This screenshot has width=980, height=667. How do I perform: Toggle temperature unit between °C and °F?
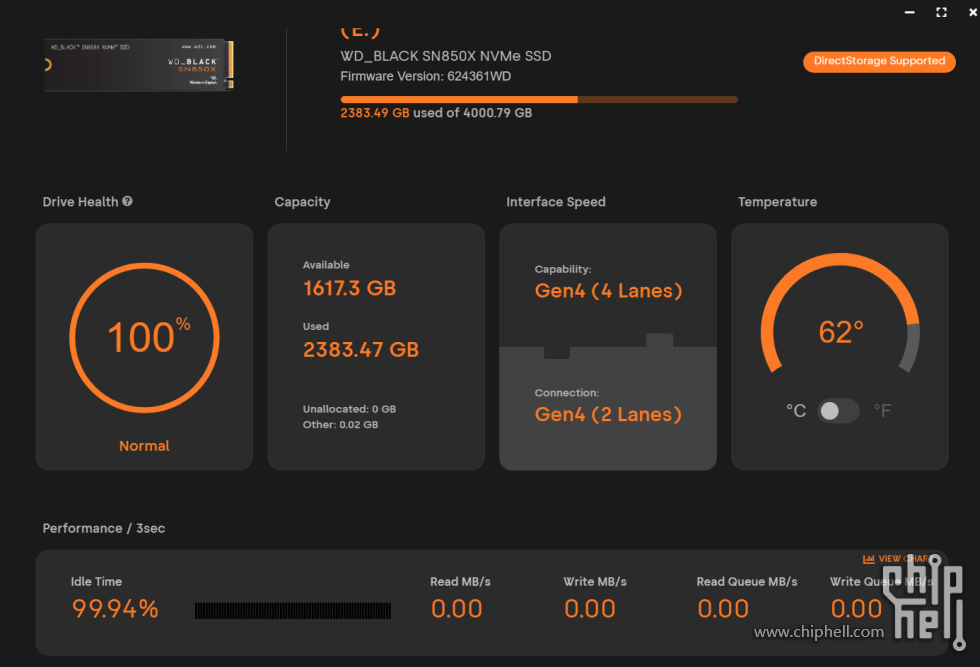pos(838,411)
